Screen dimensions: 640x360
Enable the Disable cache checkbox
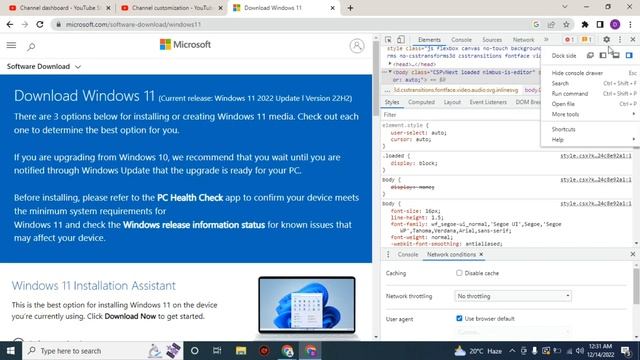[x=459, y=273]
